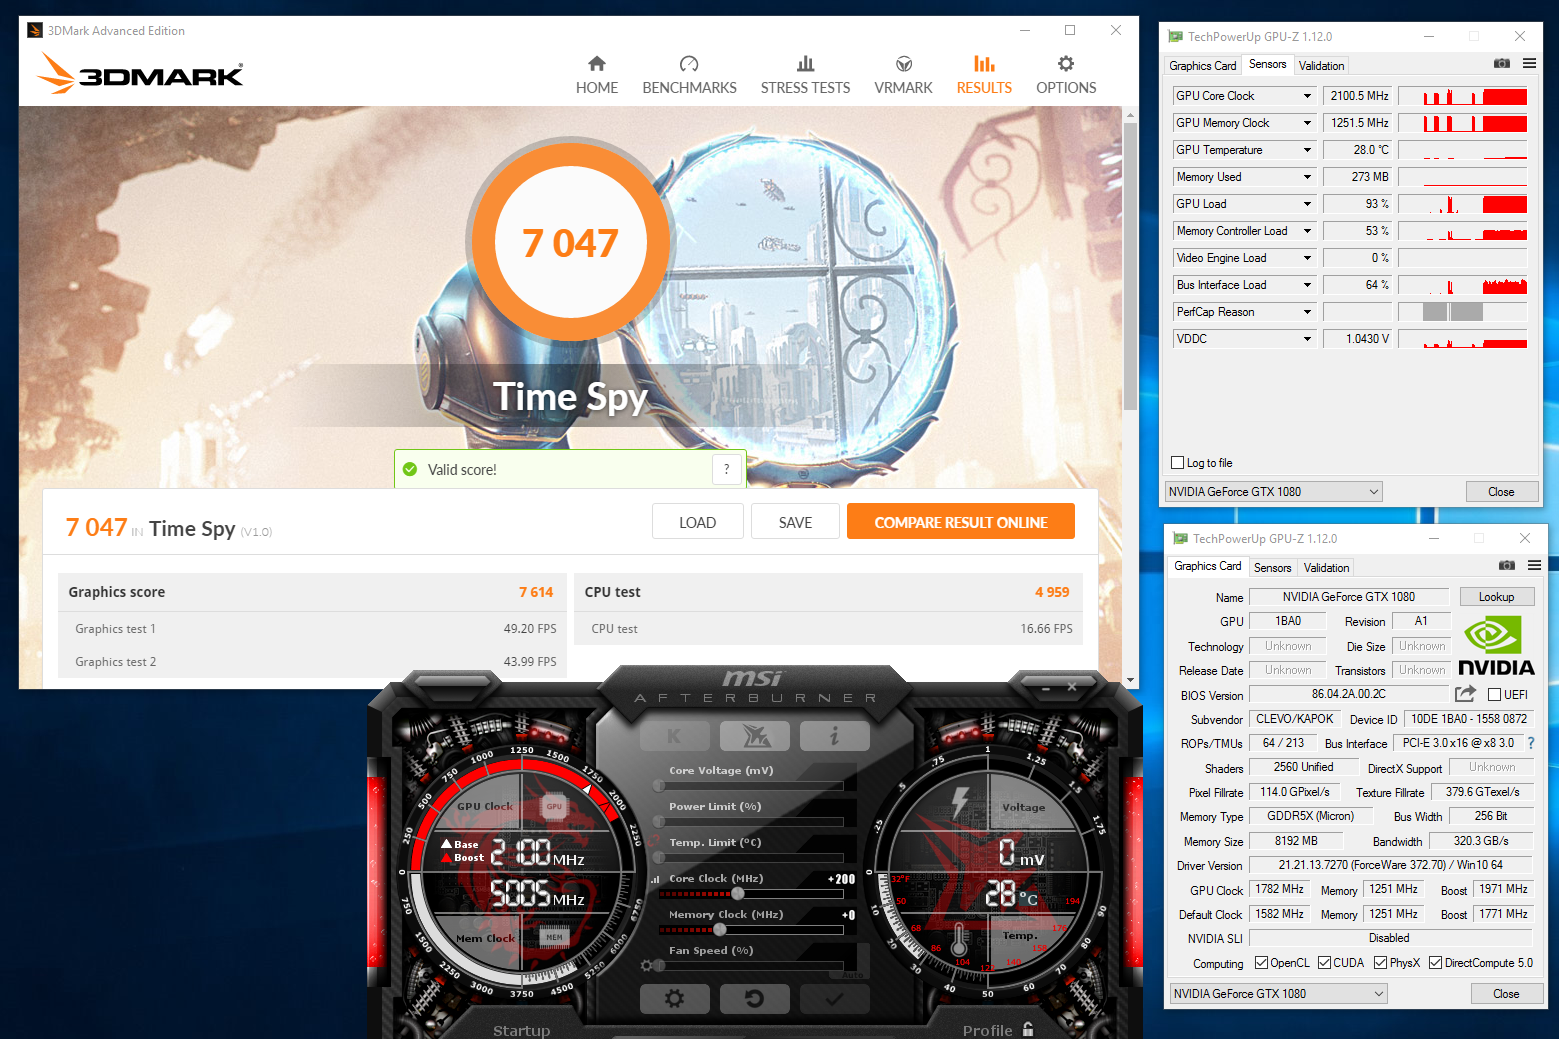Image resolution: width=1559 pixels, height=1039 pixels.
Task: Open the Memory Controller Load sensor dropdown
Action: click(1307, 231)
